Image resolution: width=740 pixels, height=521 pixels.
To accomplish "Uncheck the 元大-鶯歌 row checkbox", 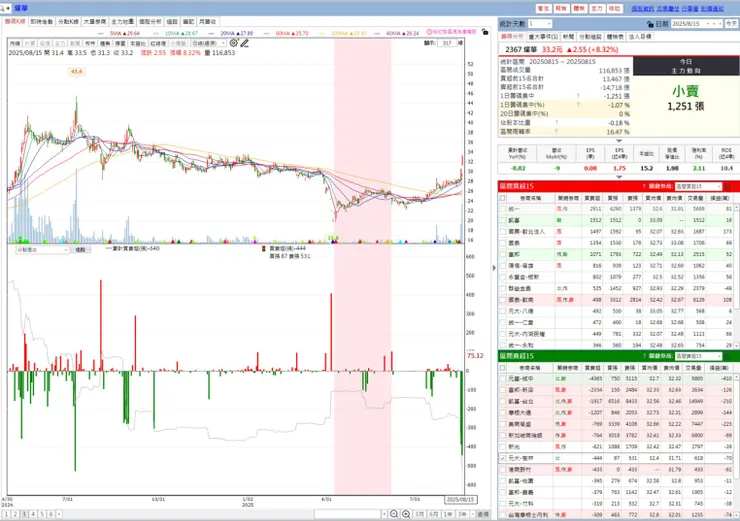I will (503, 458).
